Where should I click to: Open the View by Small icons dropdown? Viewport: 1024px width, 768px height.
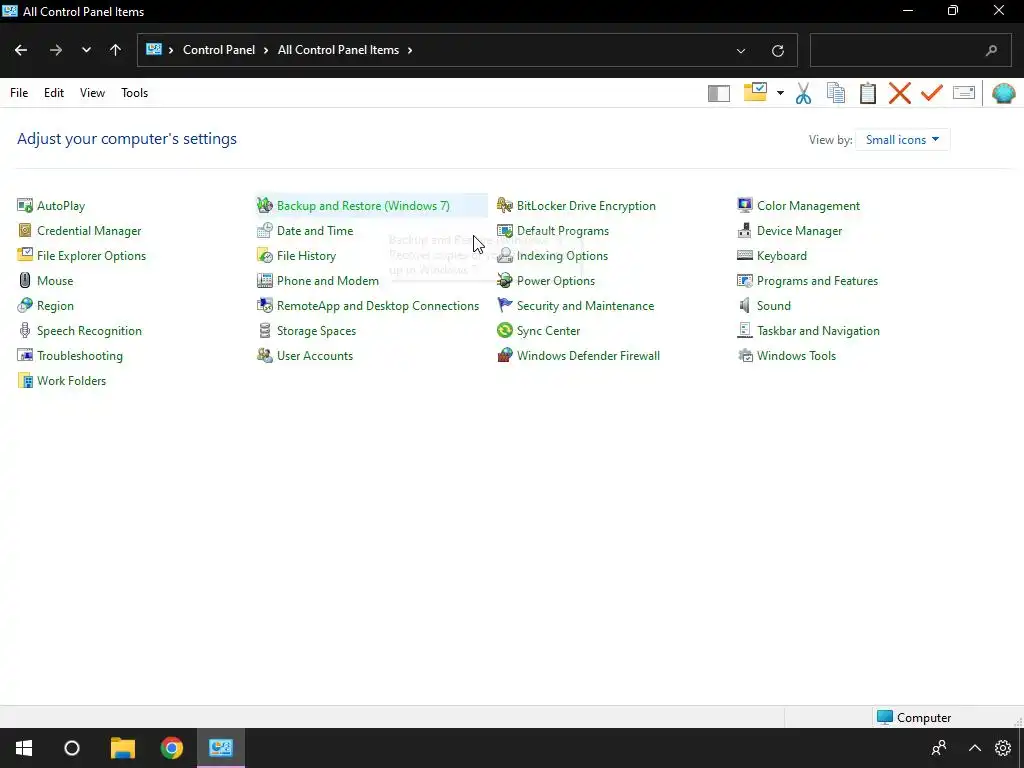(903, 140)
